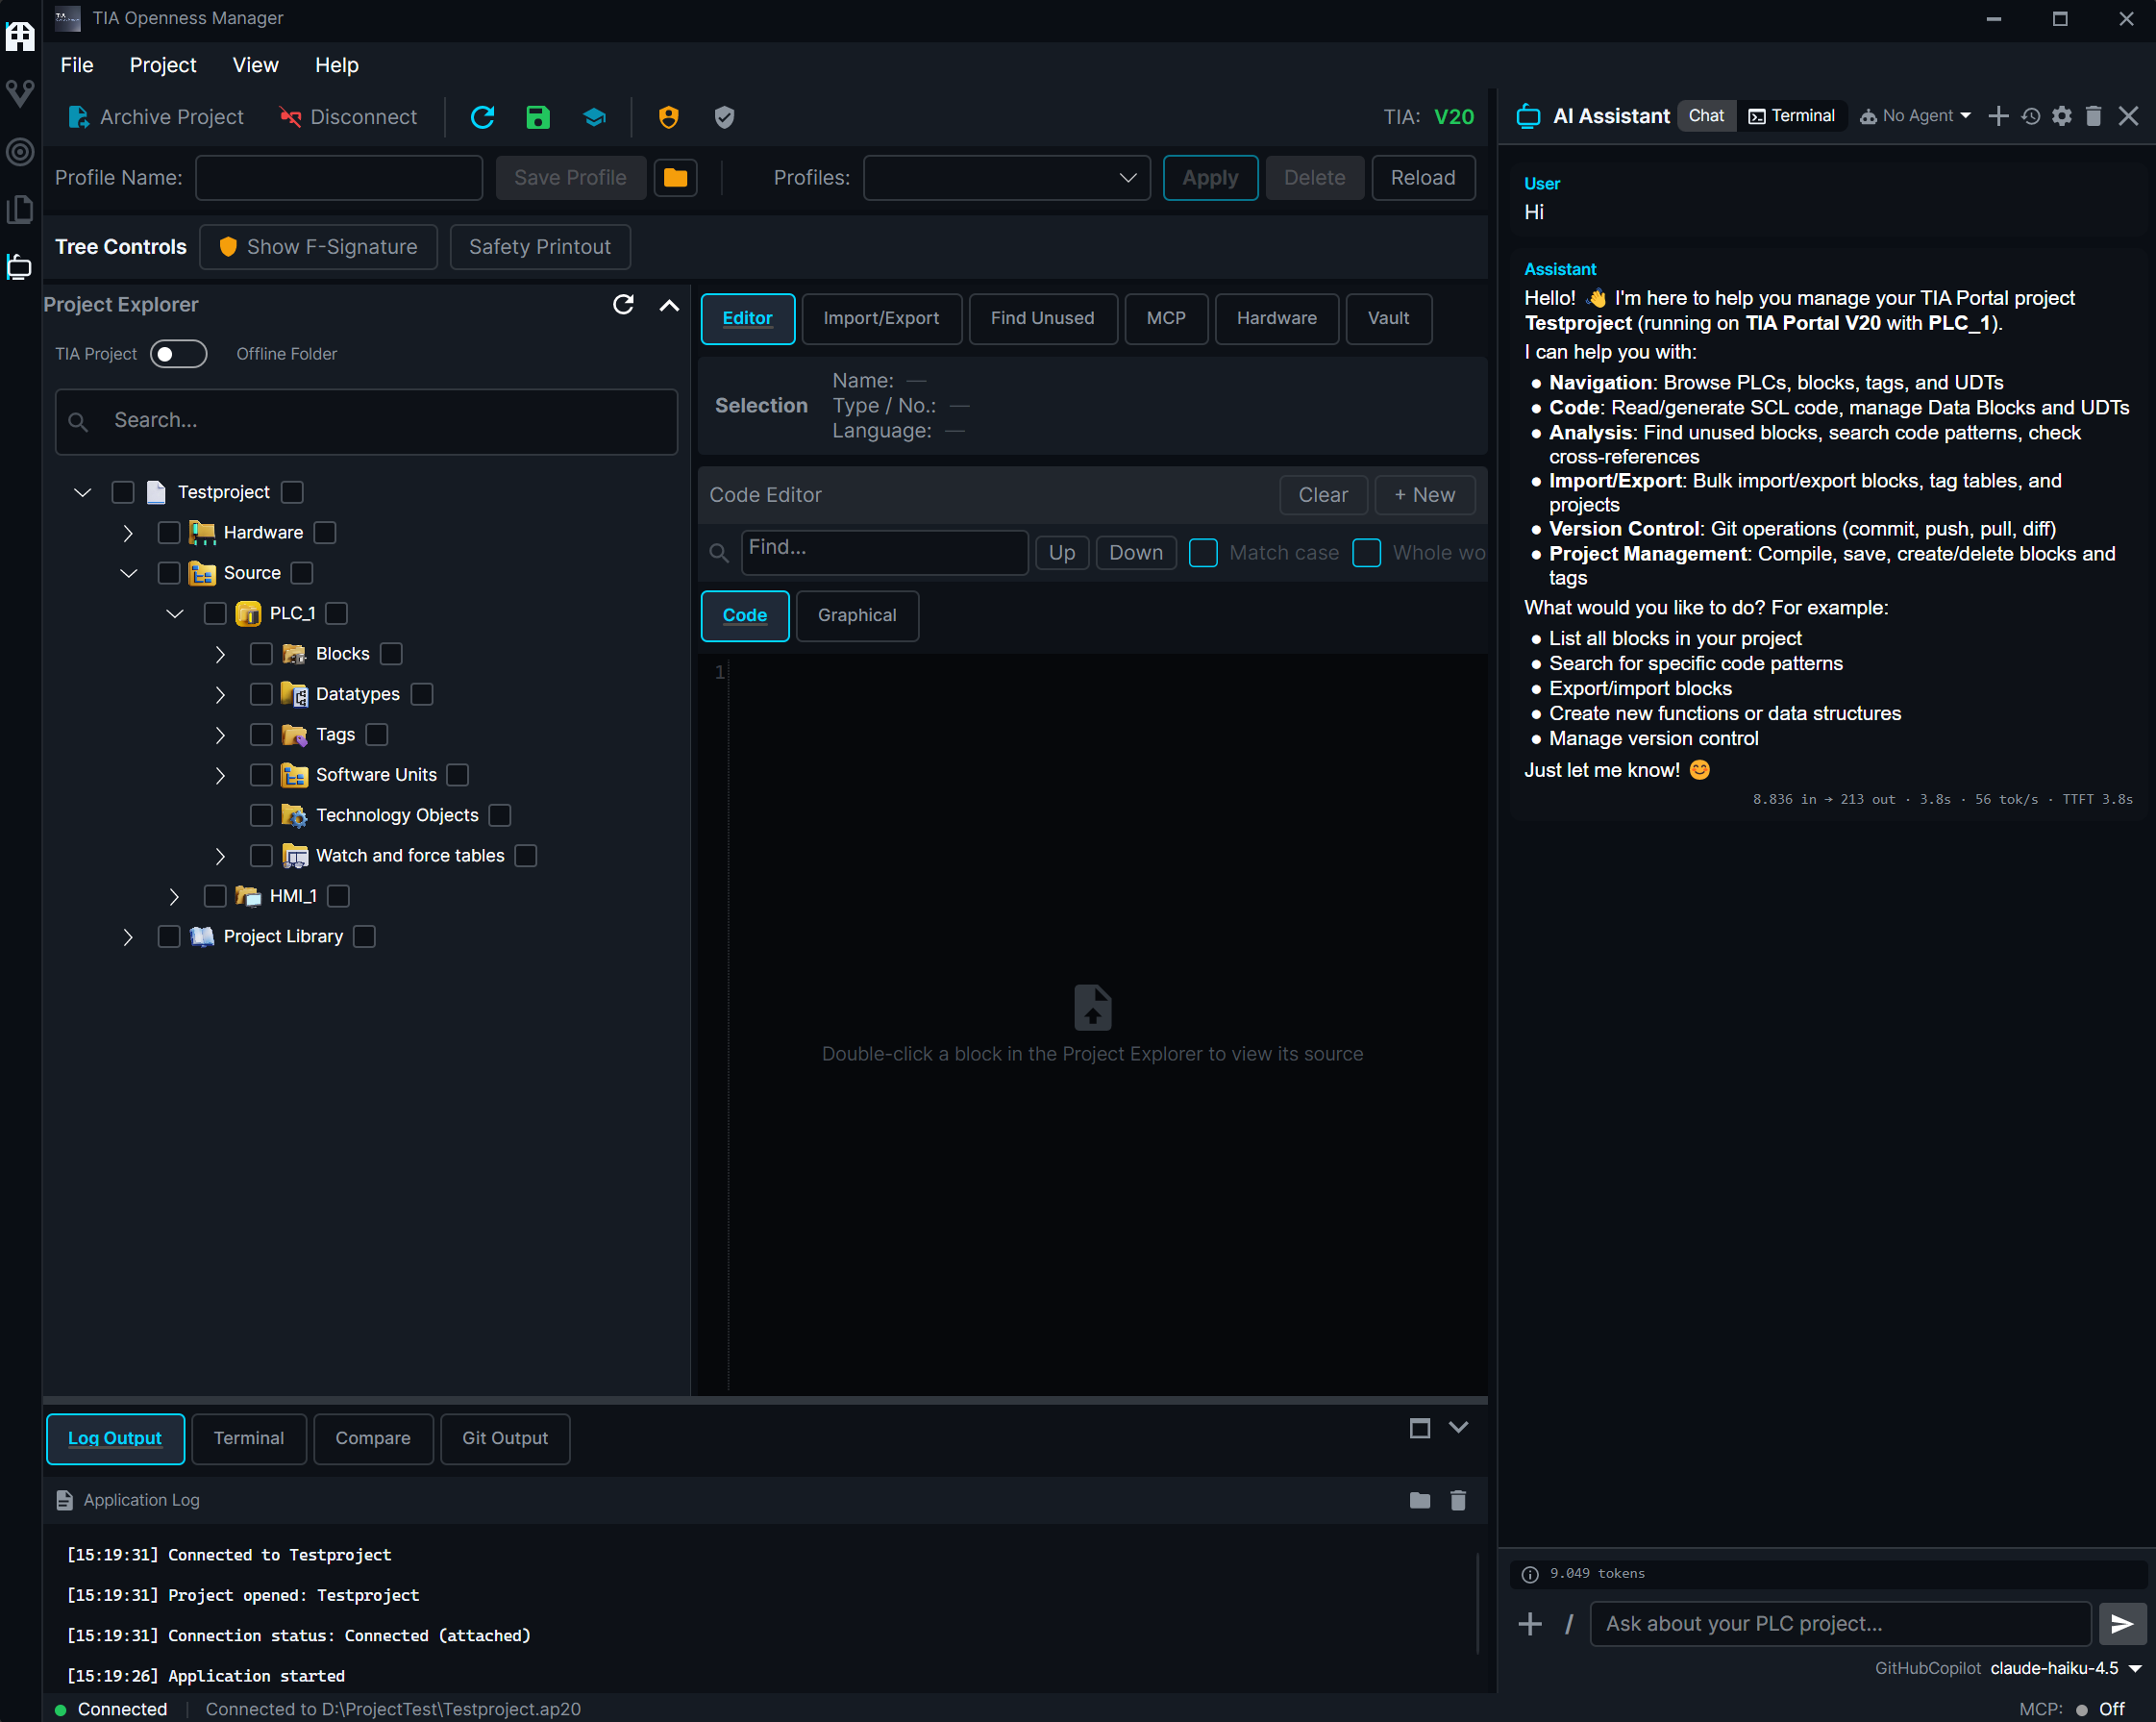2156x1722 pixels.
Task: Click the Project Explorer search field
Action: click(x=366, y=421)
